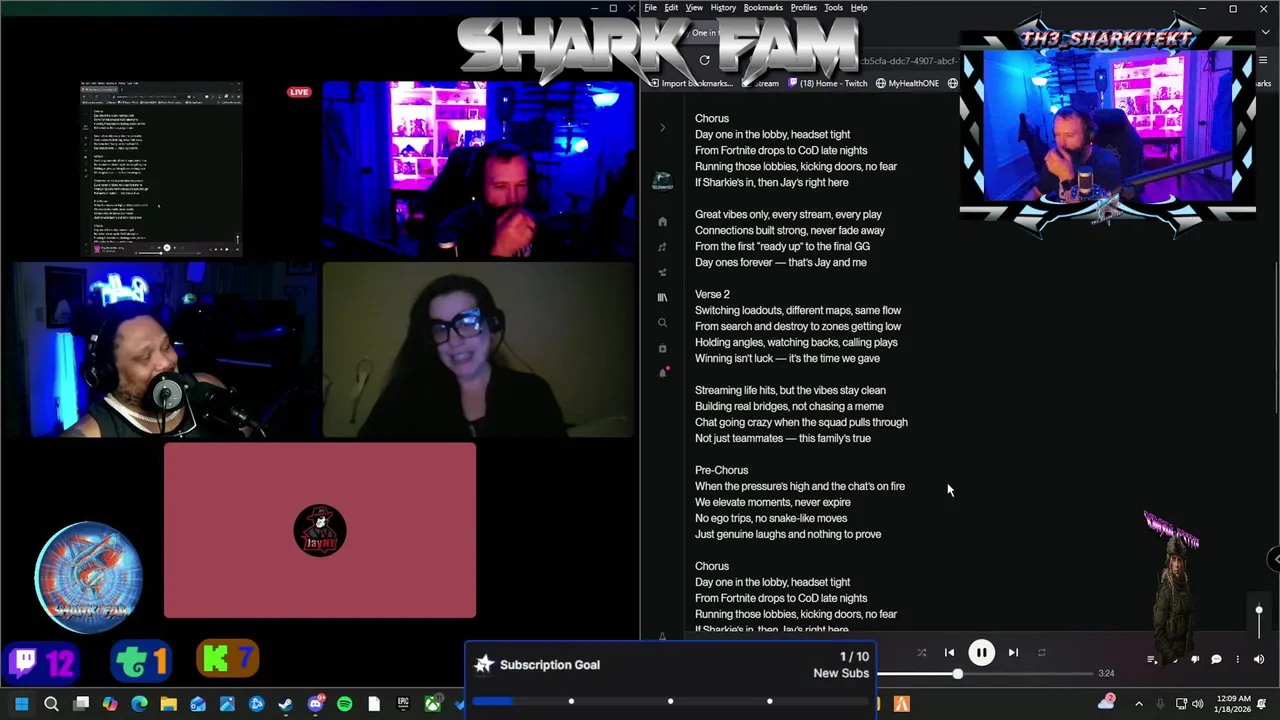Viewport: 1280px width, 720px height.
Task: Open the comments bubble icon in player
Action: tap(1216, 660)
